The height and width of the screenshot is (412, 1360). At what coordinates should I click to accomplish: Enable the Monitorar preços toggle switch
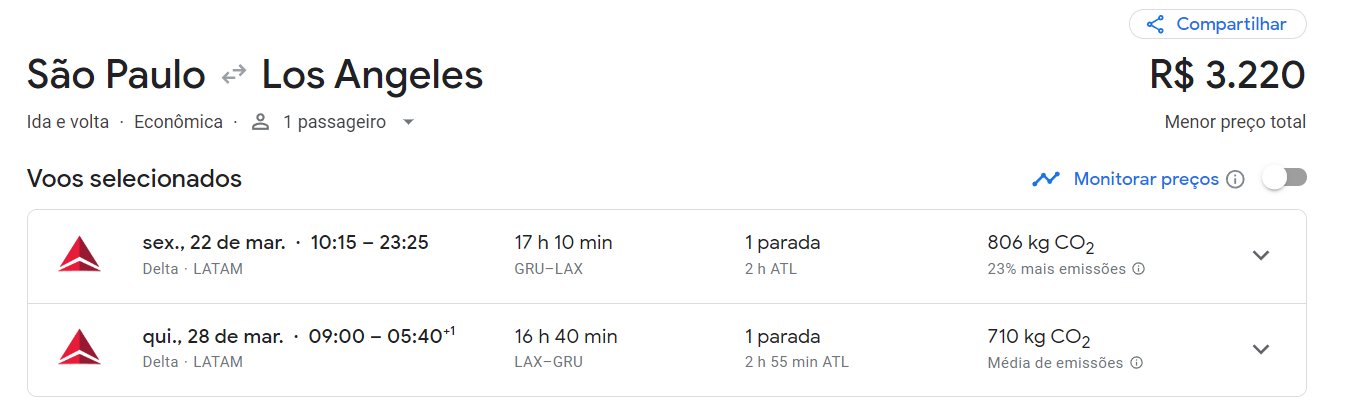tap(1284, 178)
